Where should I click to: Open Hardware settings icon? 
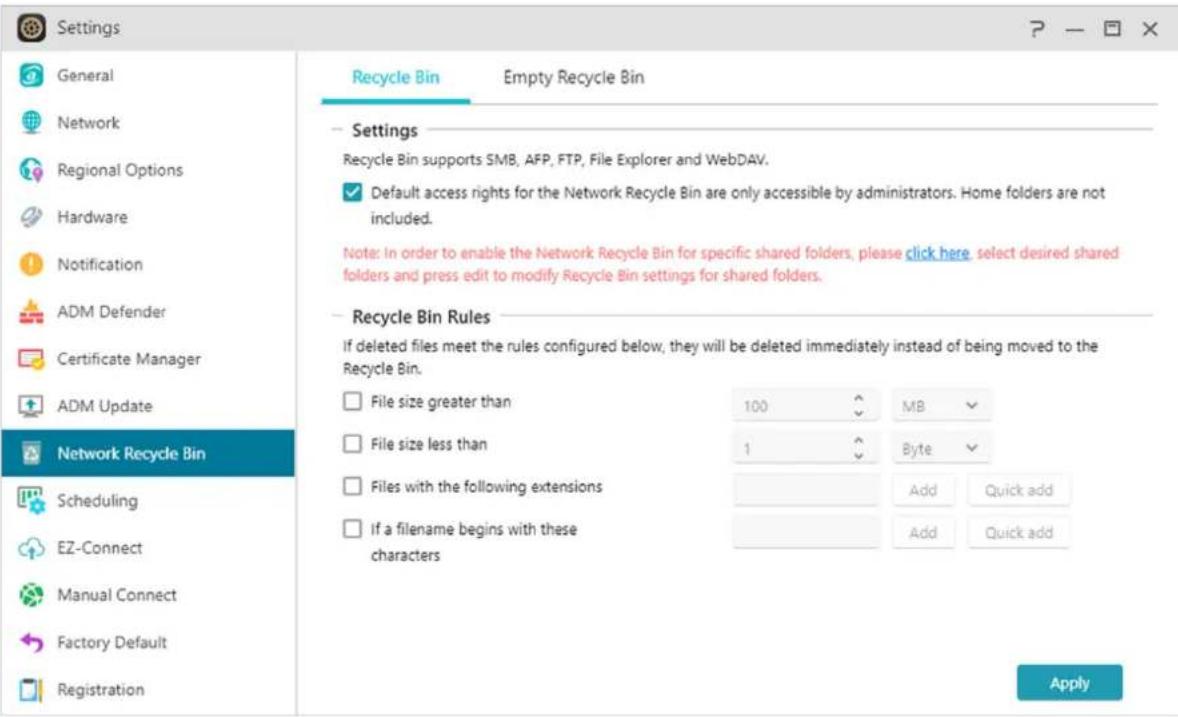point(30,217)
